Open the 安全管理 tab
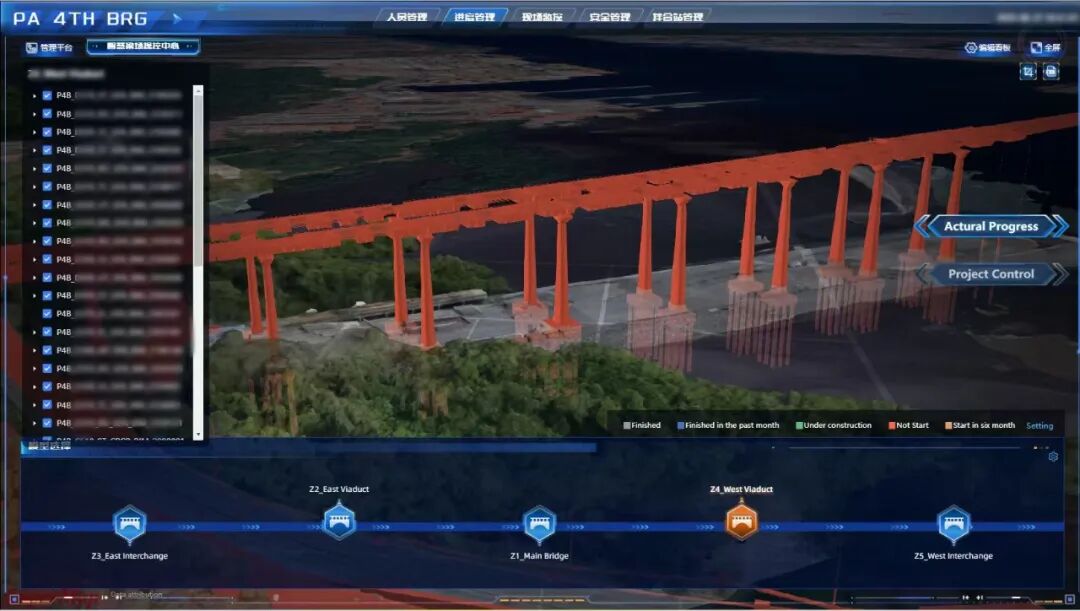 coord(610,17)
